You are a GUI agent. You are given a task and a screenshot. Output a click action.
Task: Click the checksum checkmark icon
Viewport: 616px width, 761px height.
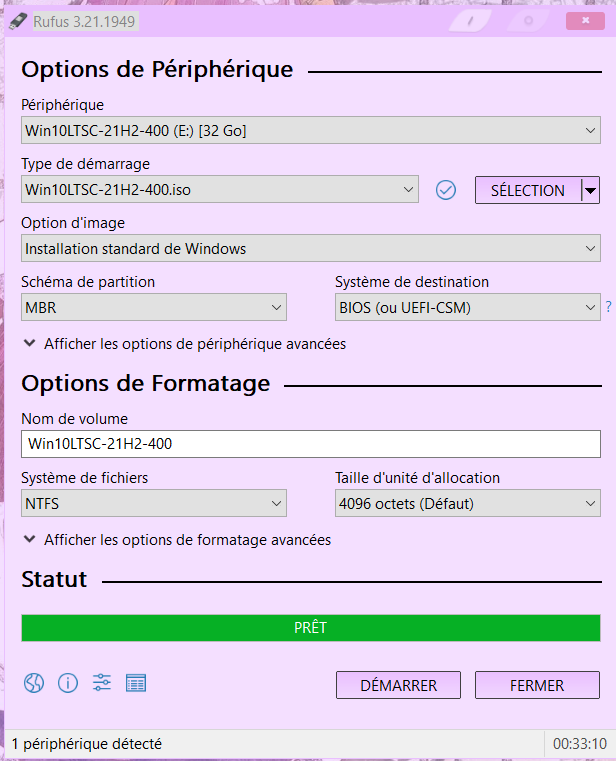coord(446,190)
